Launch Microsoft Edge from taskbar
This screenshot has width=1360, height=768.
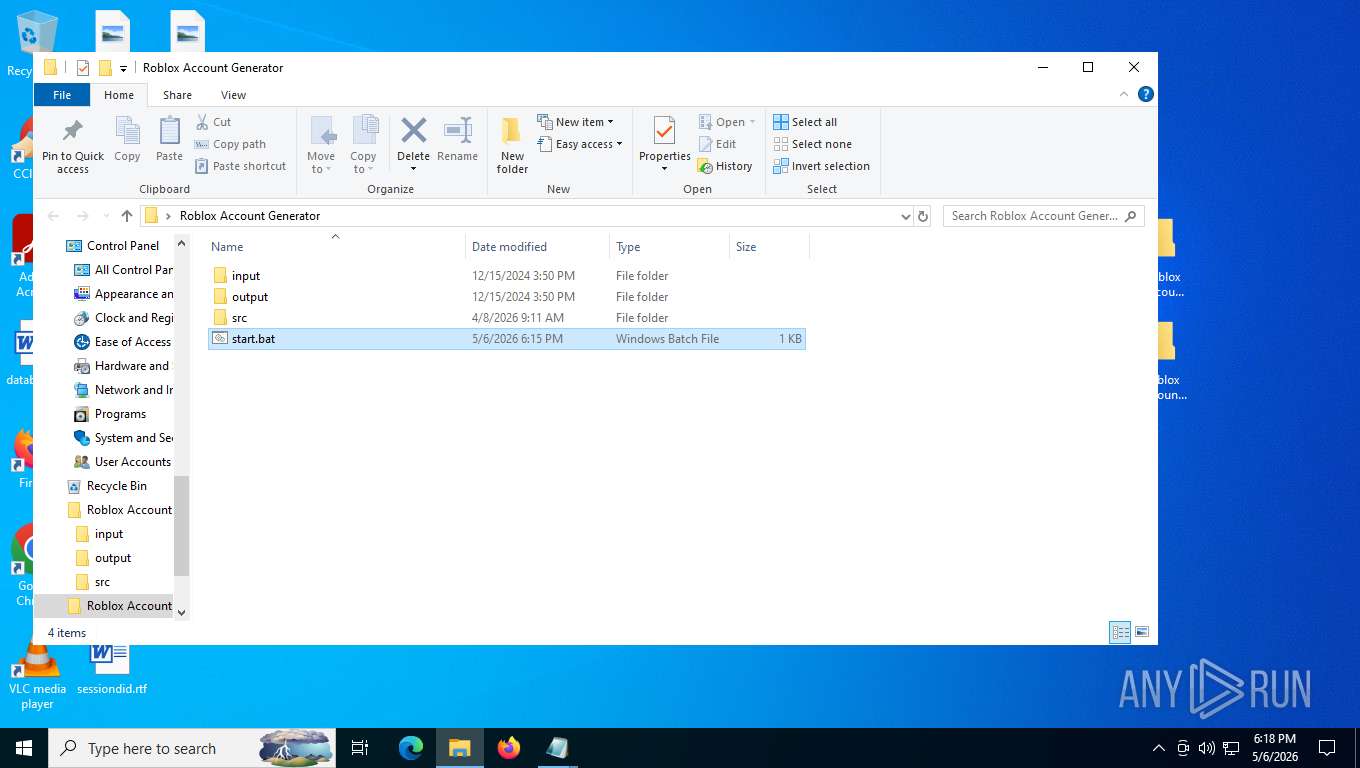pos(411,748)
